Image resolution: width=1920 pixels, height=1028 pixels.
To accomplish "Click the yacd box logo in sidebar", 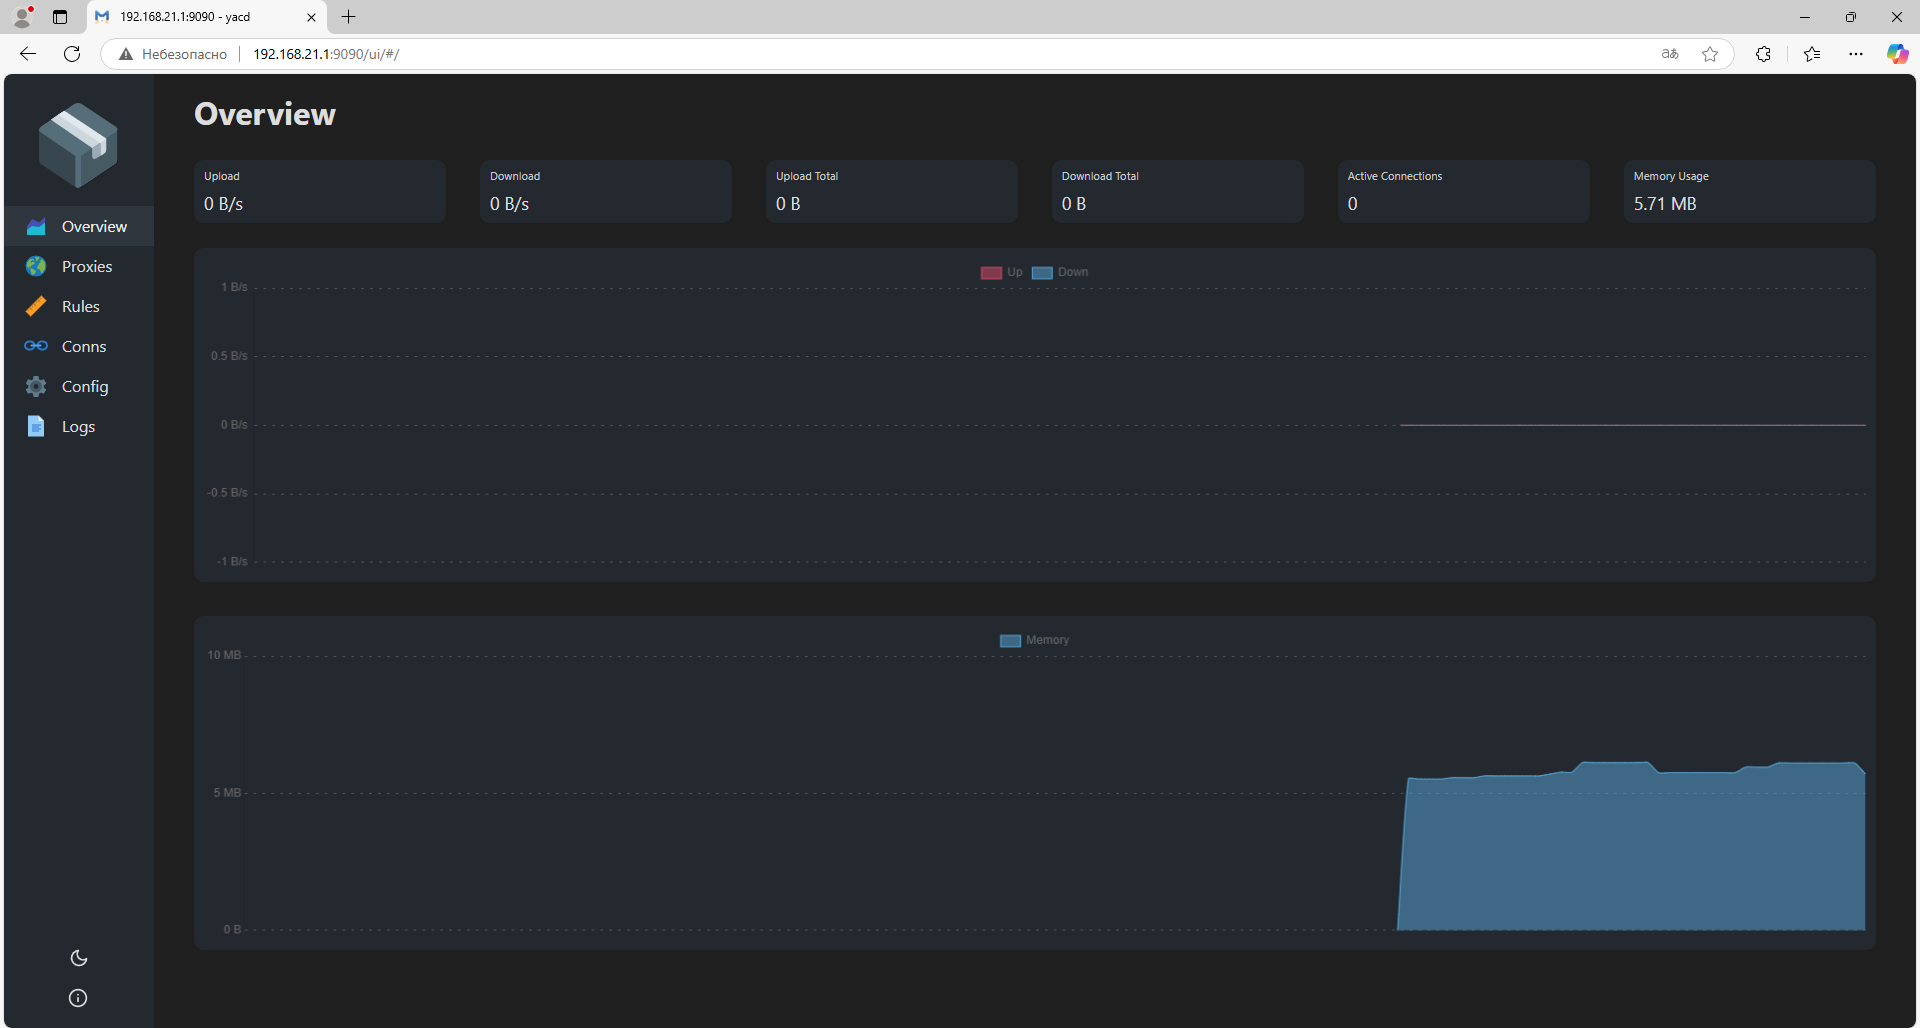I will [x=78, y=145].
